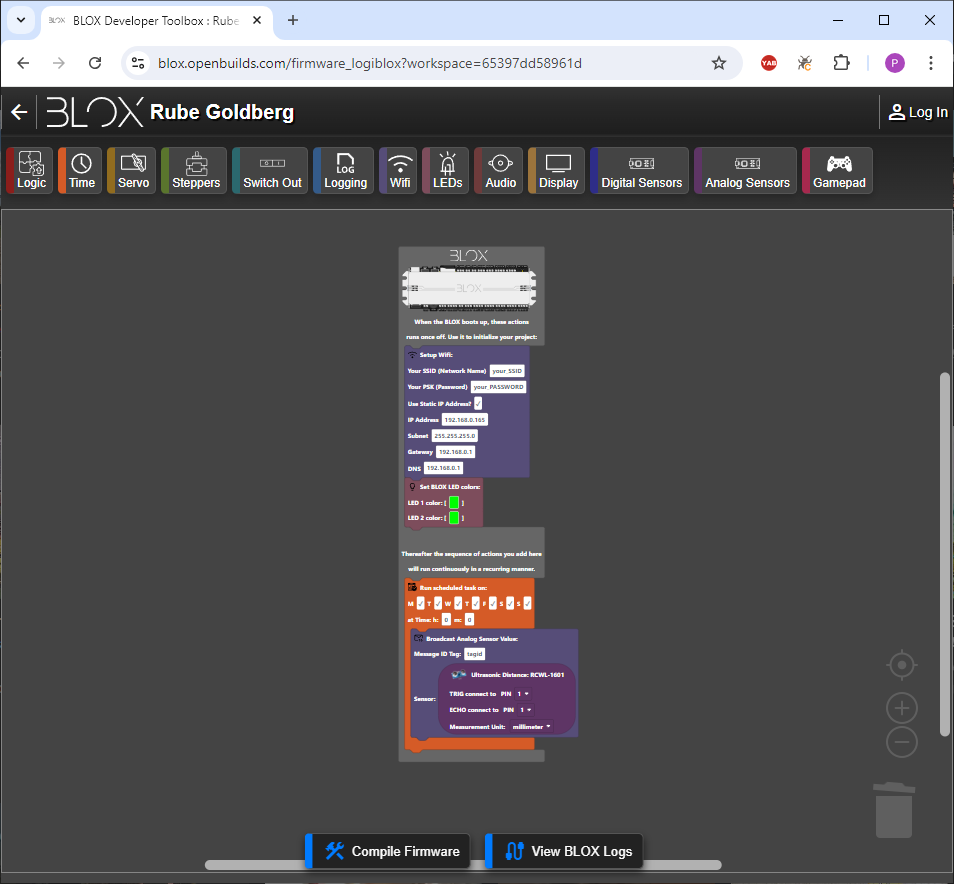Open the ECHO pin dropdown
This screenshot has height=884, width=954.
[x=524, y=710]
